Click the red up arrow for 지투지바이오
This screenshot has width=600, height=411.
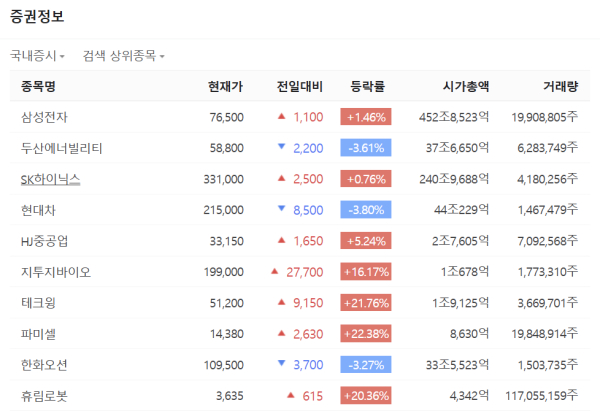pos(275,272)
